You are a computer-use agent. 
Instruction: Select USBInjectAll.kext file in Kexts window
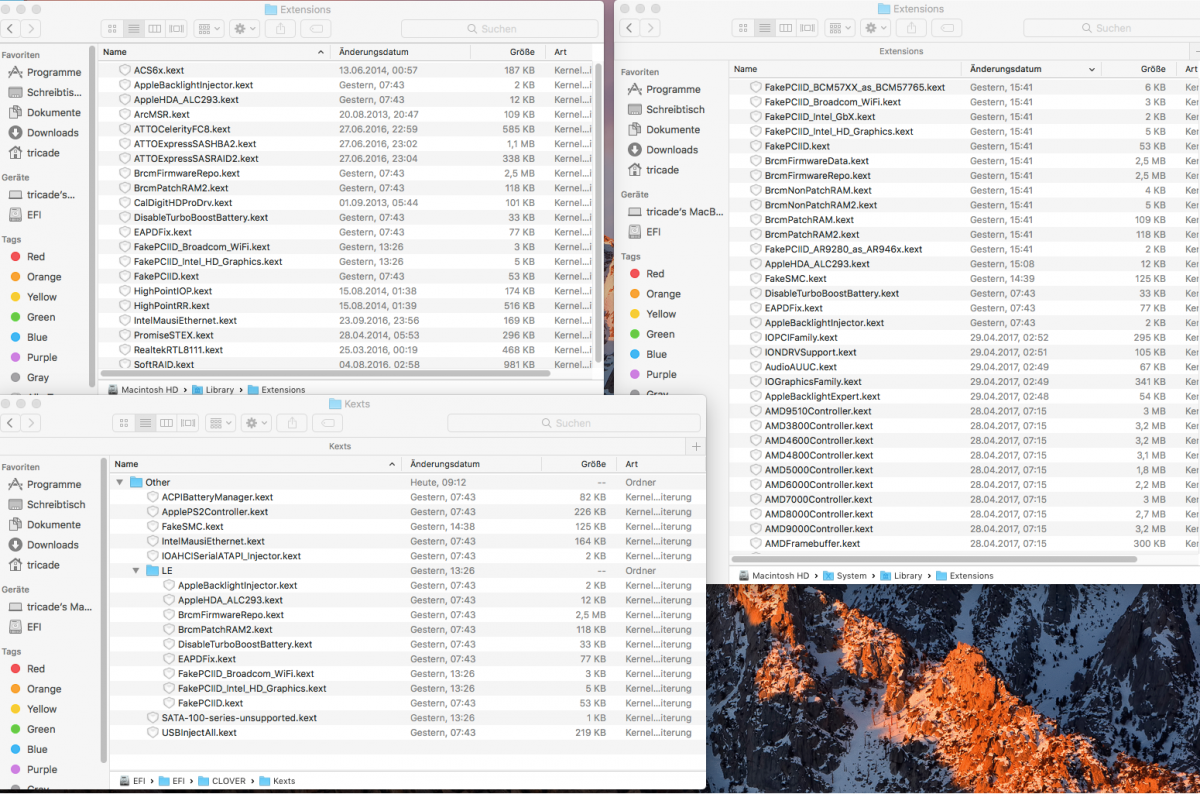tap(199, 732)
